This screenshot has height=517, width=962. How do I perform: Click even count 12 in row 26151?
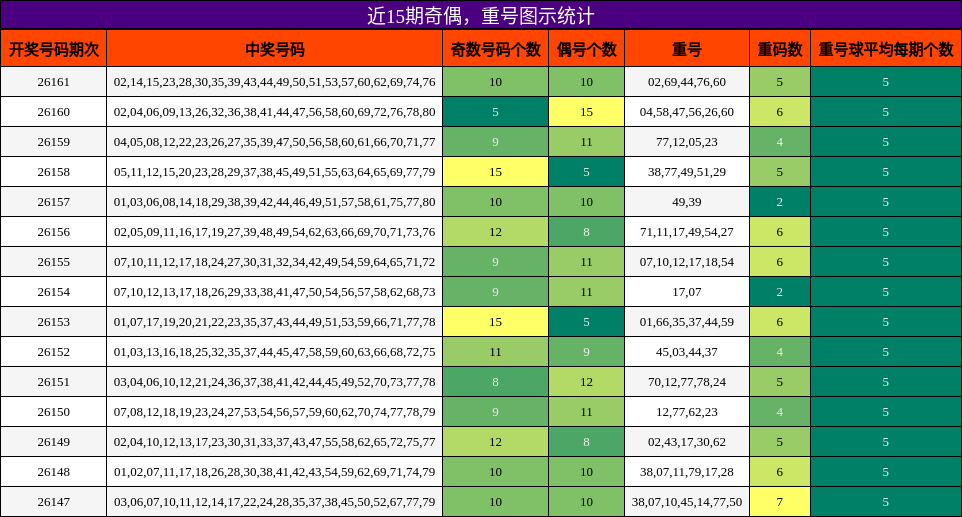586,382
